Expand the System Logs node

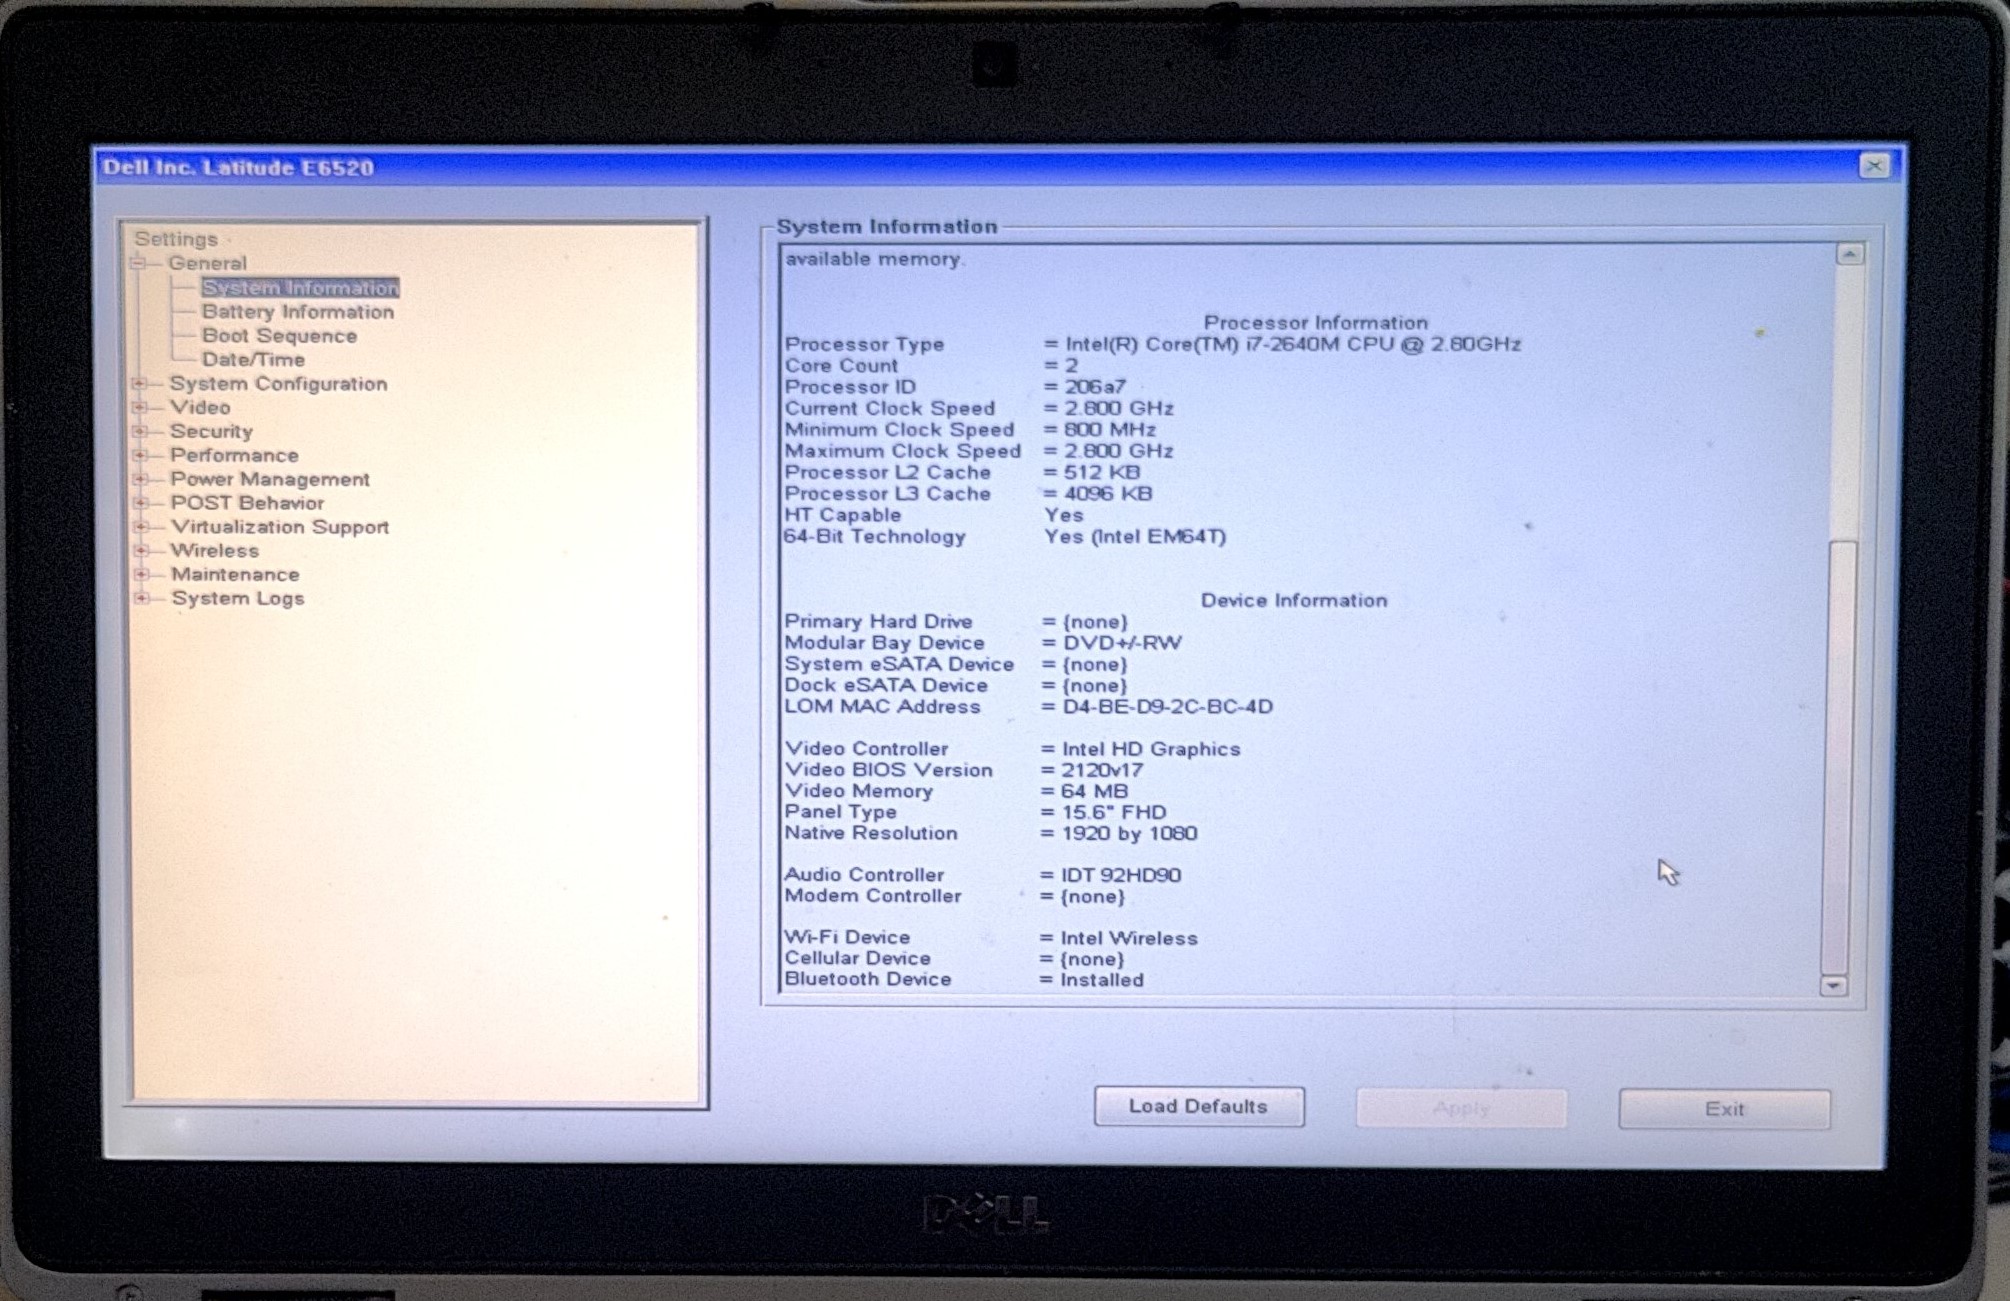(x=142, y=599)
